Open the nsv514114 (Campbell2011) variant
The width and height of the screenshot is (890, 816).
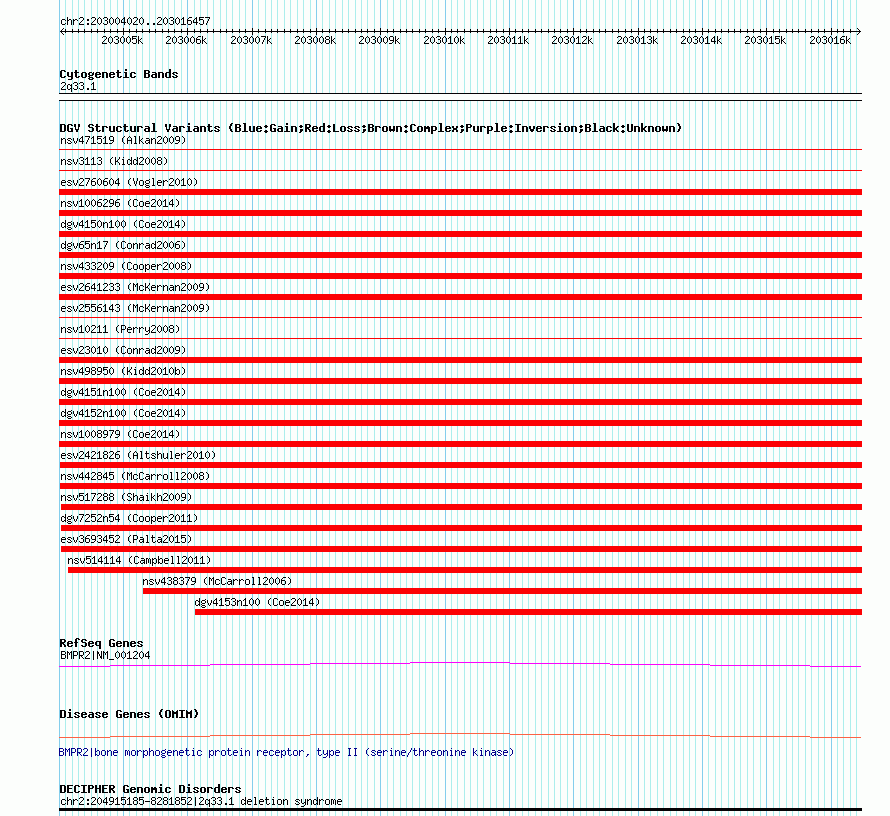[x=139, y=560]
